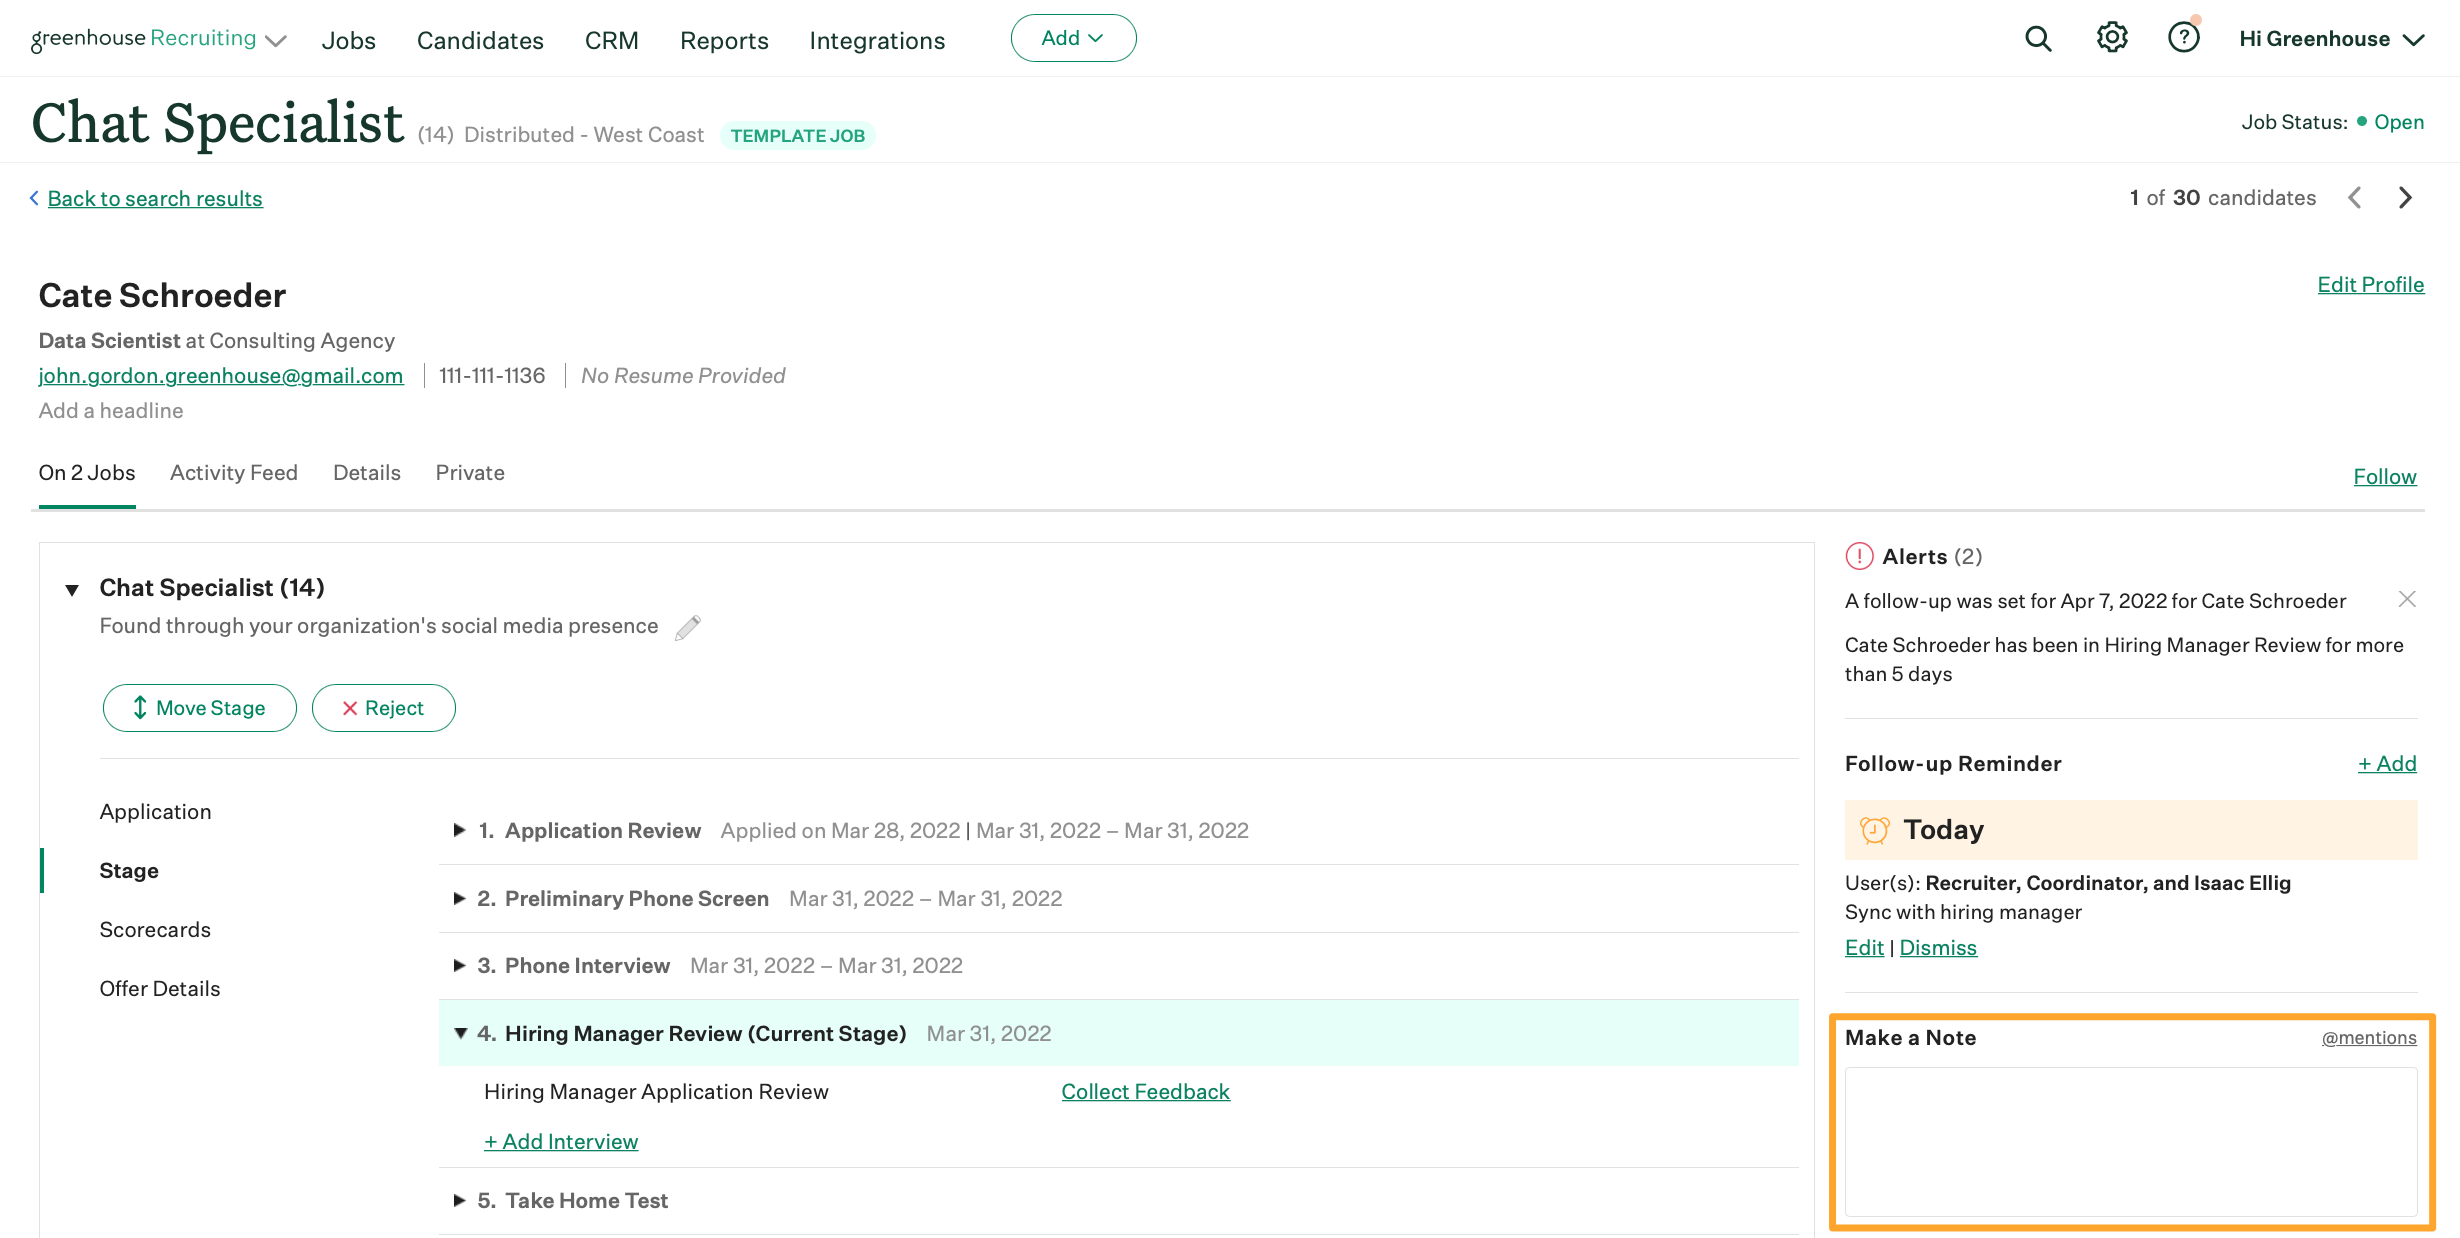This screenshot has width=2460, height=1238.
Task: Switch to the Details tab
Action: [x=365, y=472]
